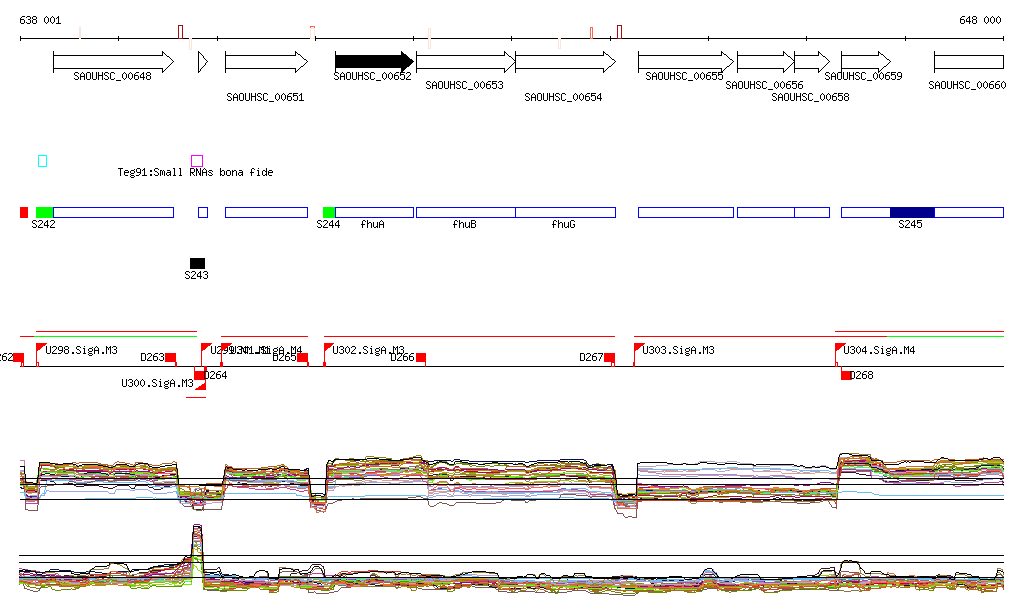Click the red D266 terminator marker
Screen dimensions: 1024x611
421,357
